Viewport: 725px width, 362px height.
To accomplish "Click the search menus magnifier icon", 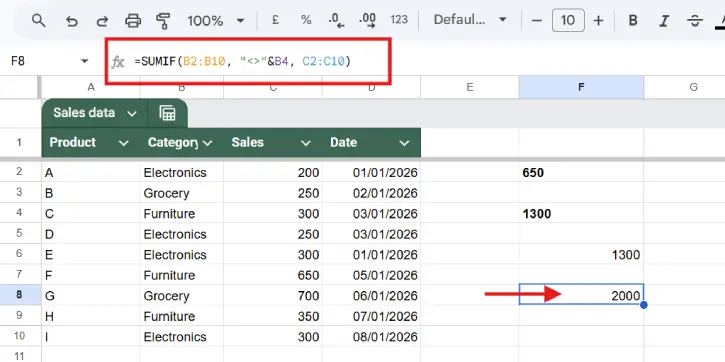I will pos(39,20).
